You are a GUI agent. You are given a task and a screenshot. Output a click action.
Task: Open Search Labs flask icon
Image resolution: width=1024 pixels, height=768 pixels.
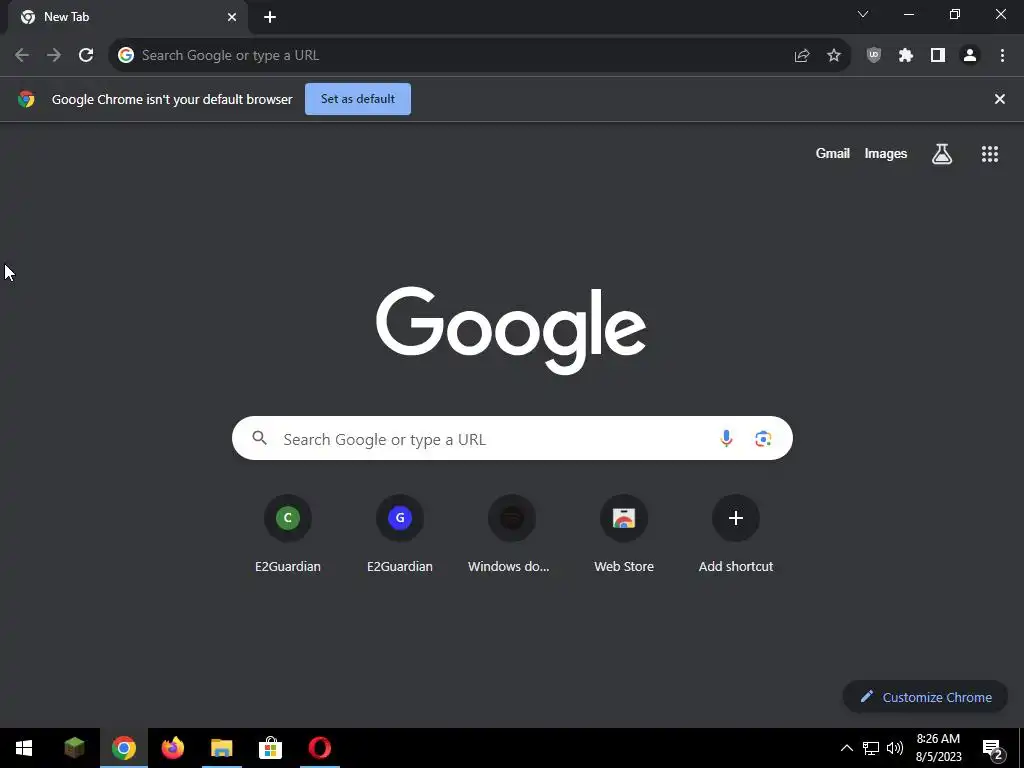[942, 154]
